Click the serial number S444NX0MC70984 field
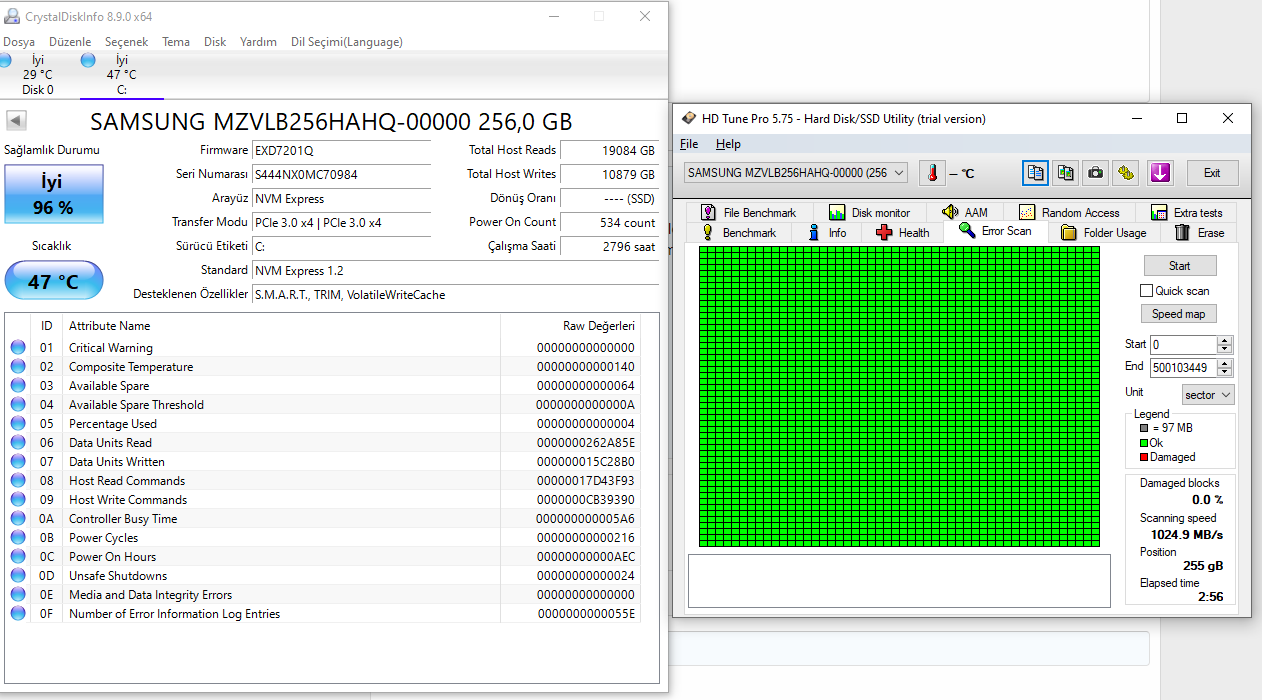This screenshot has height=700, width=1262. 341,174
